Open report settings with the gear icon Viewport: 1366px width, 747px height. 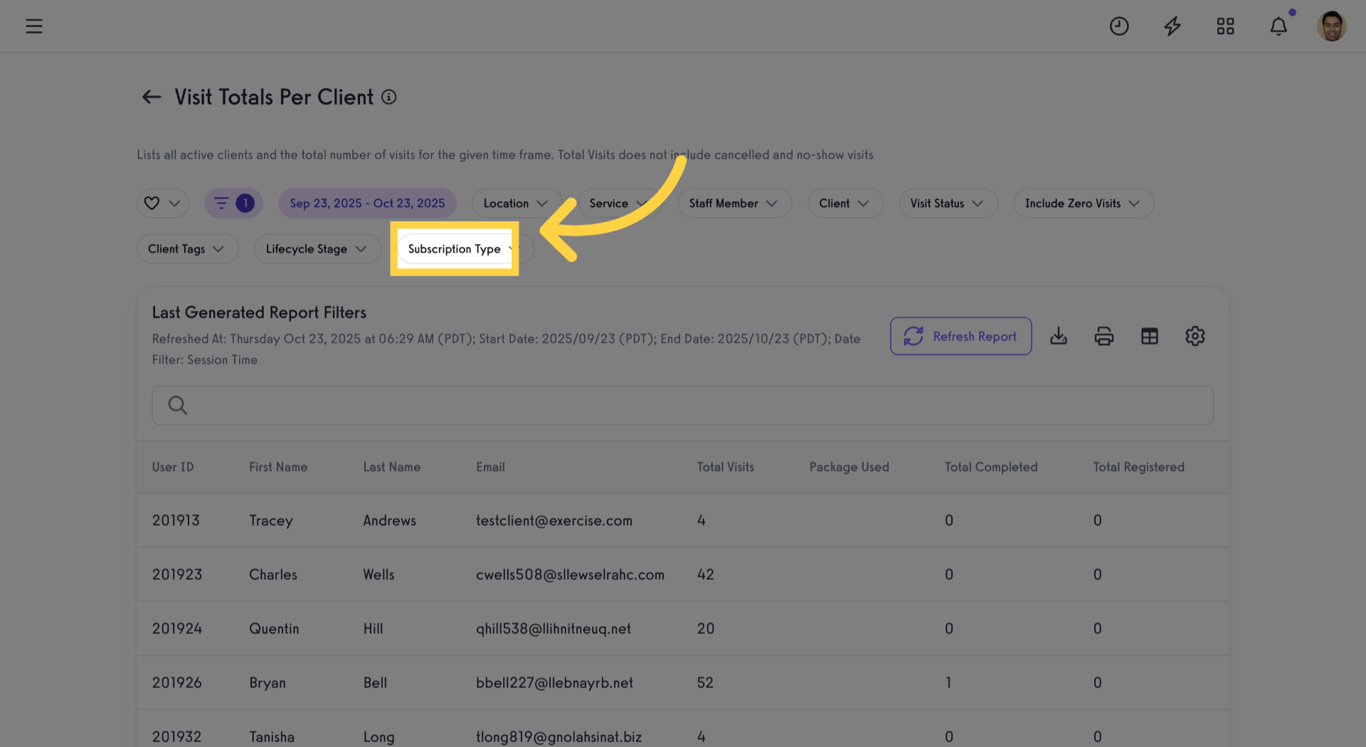point(1195,336)
